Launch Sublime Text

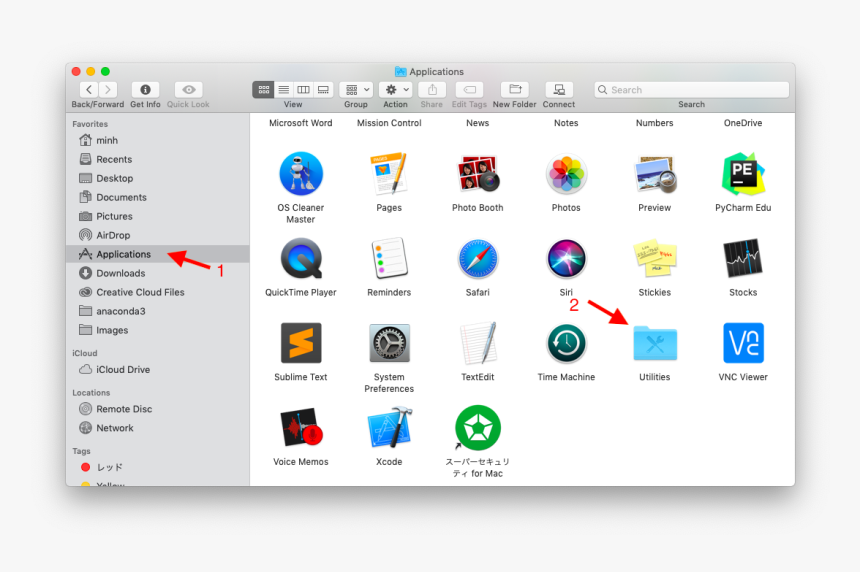pos(301,344)
